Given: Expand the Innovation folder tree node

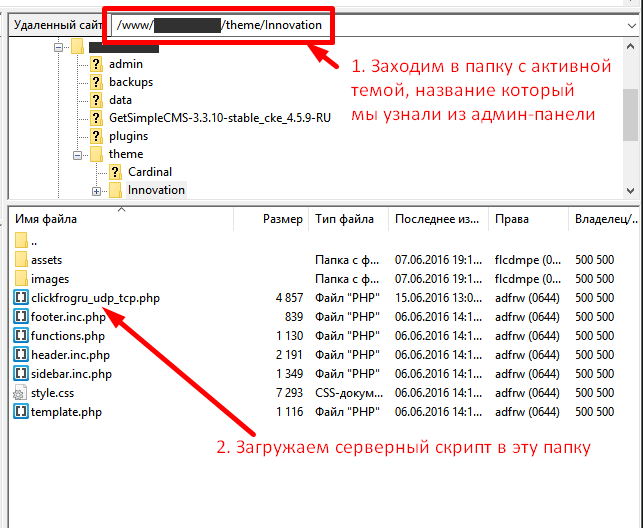Looking at the screenshot, I should pos(96,190).
